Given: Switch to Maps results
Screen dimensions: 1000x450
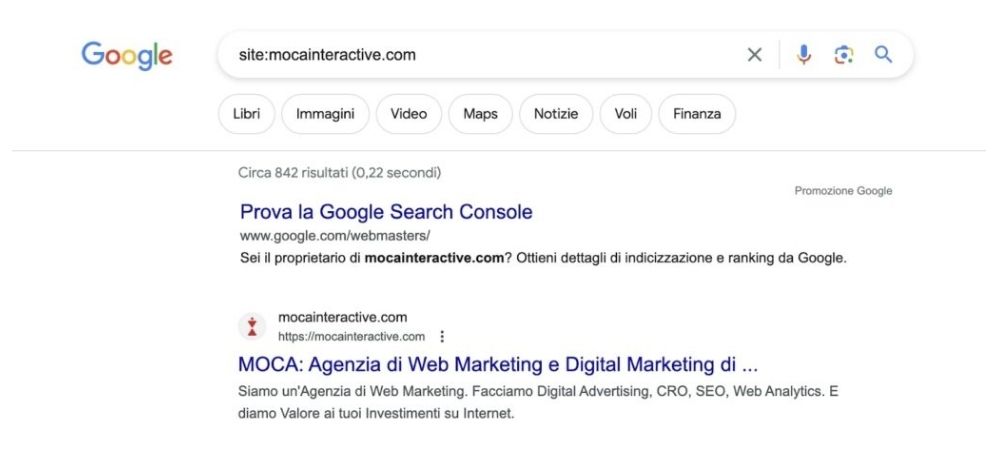Looking at the screenshot, I should (480, 114).
